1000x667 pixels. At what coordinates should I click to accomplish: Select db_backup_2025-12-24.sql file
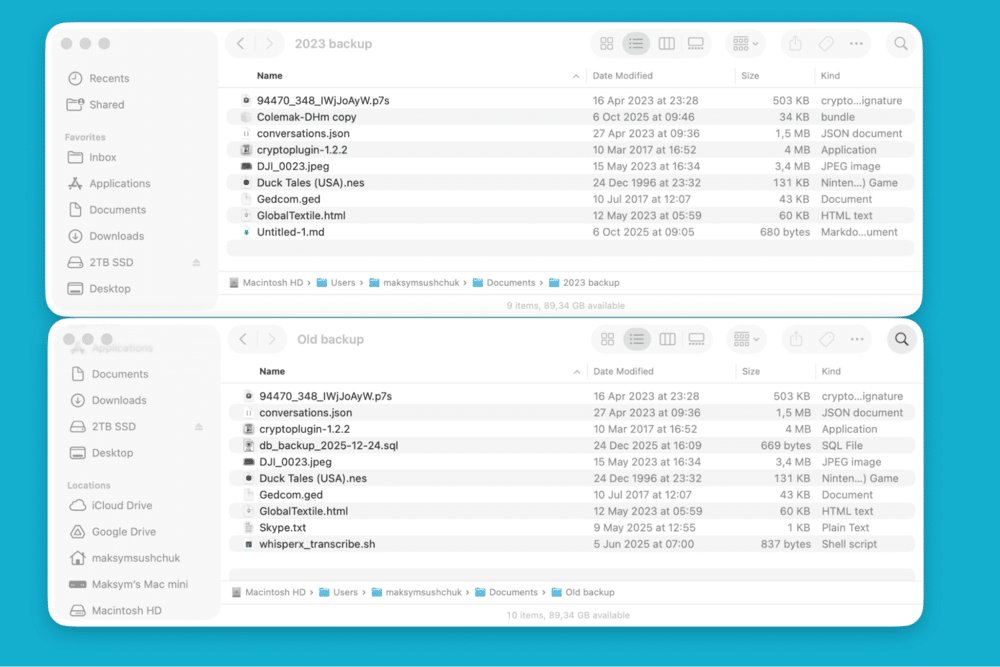point(572,446)
